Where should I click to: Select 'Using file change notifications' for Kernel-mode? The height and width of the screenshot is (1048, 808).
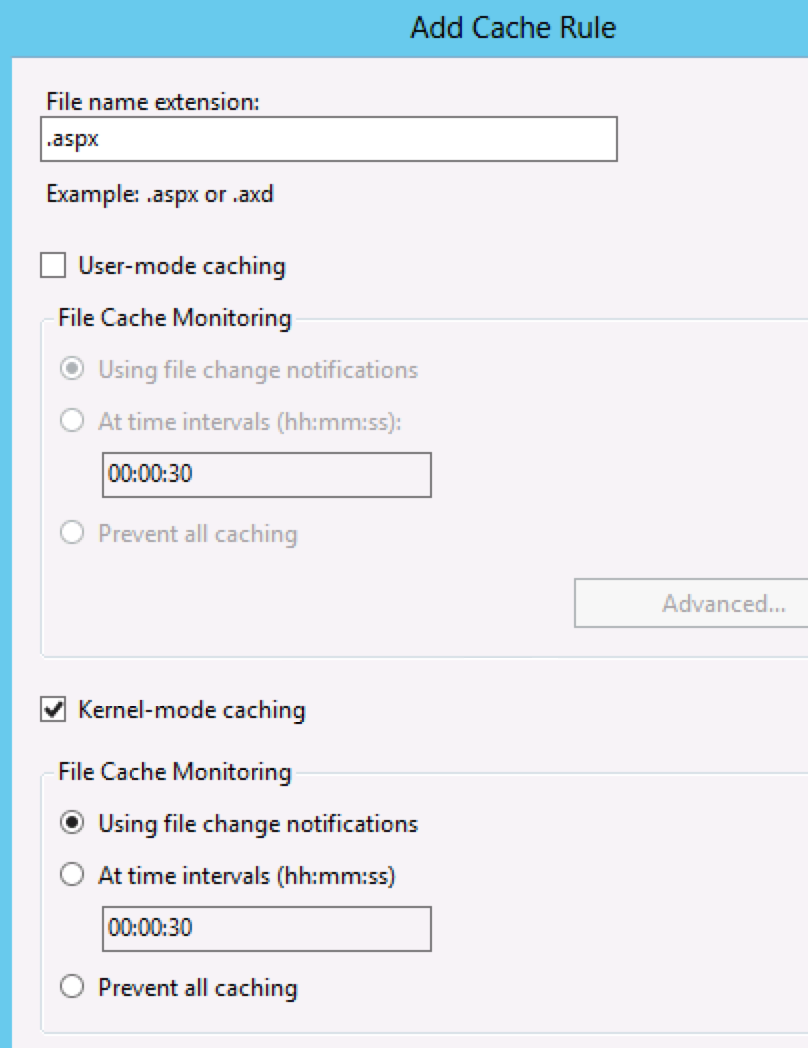[x=72, y=823]
